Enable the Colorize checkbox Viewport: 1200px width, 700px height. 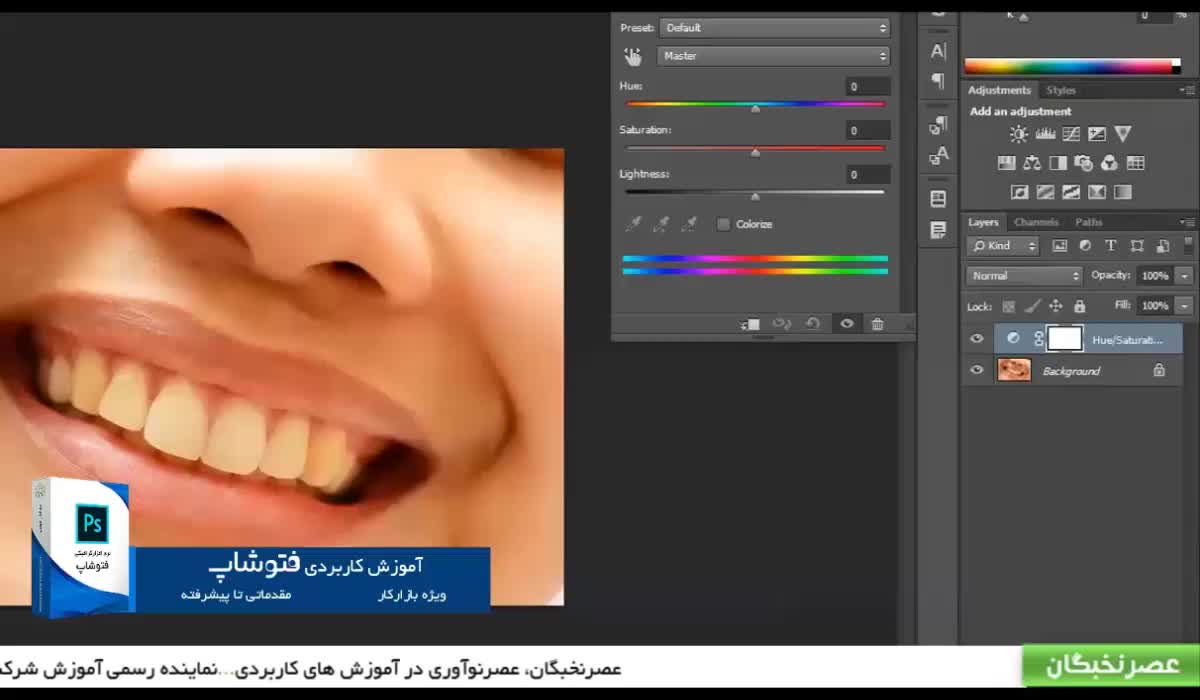point(723,224)
